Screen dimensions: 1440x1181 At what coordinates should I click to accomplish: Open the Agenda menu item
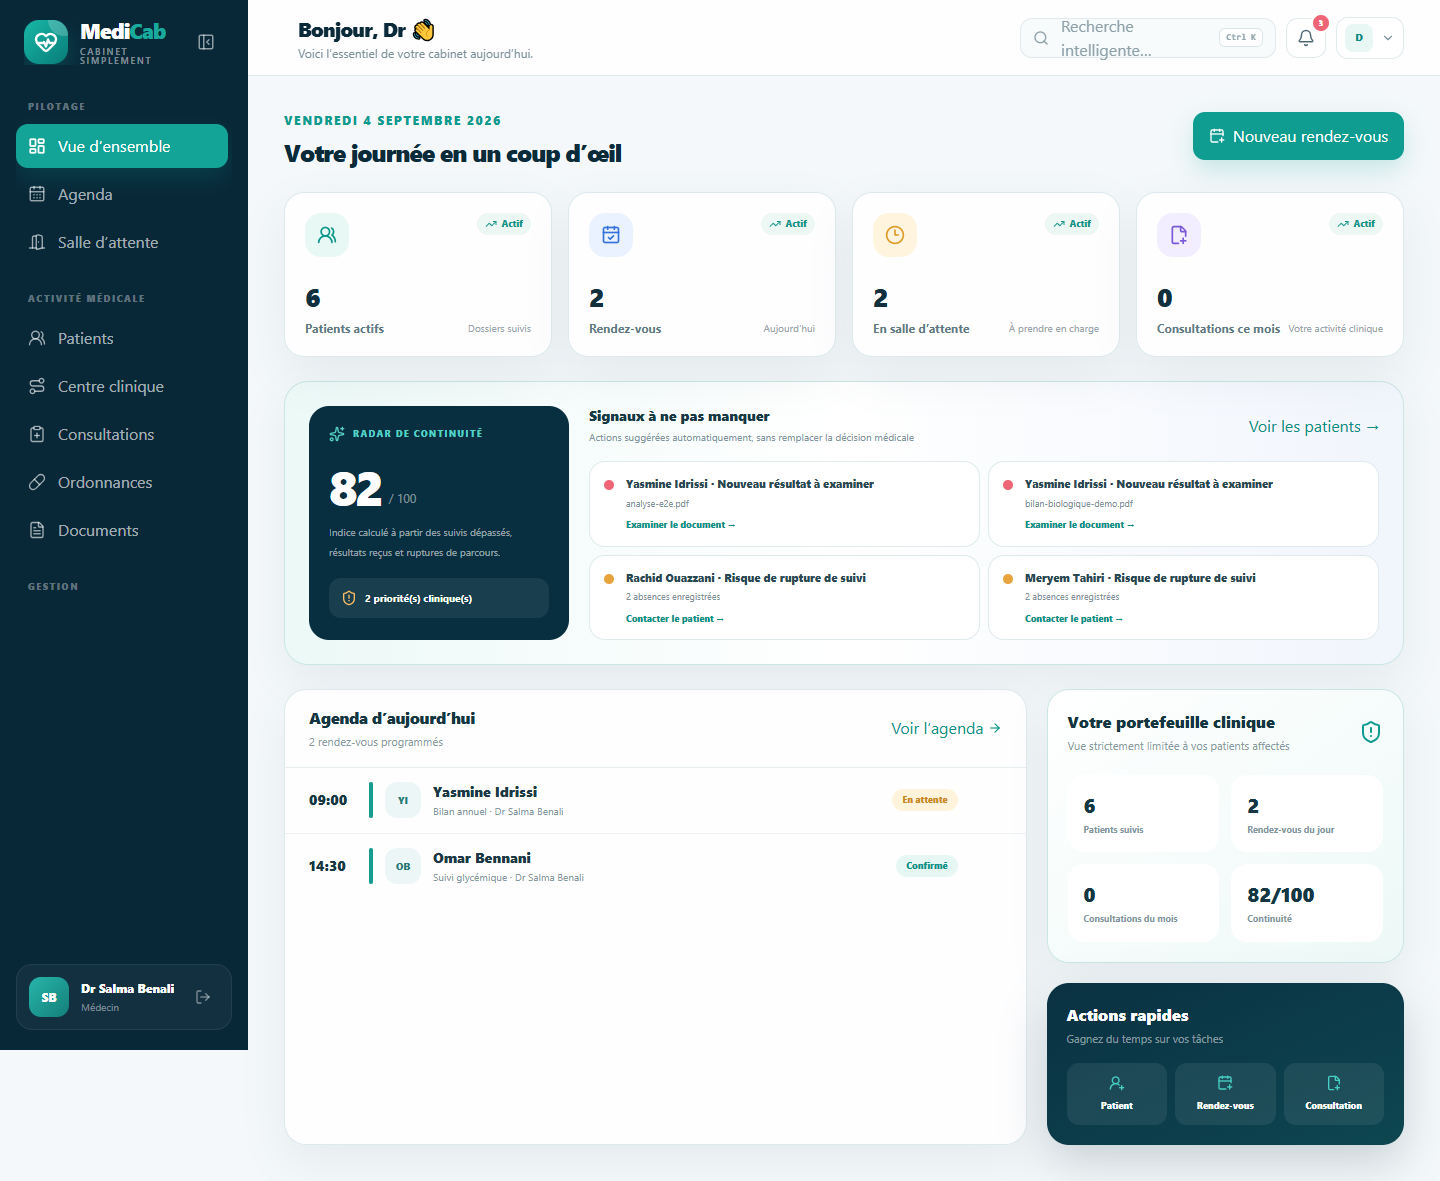pyautogui.click(x=122, y=194)
